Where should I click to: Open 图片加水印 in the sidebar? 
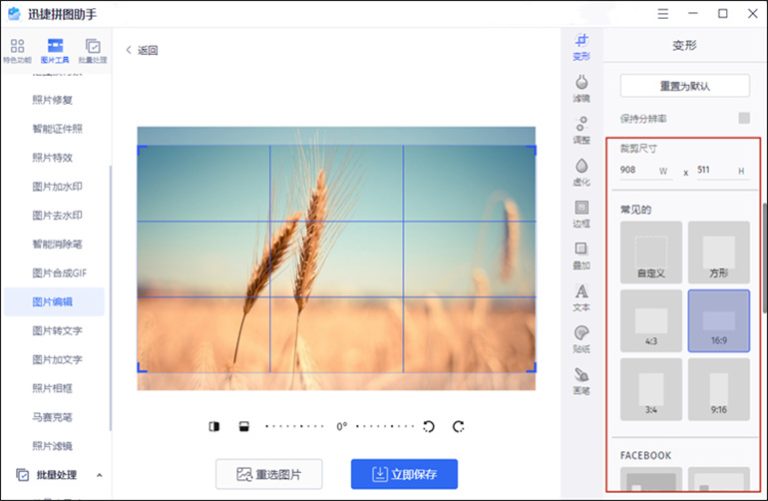tap(56, 186)
